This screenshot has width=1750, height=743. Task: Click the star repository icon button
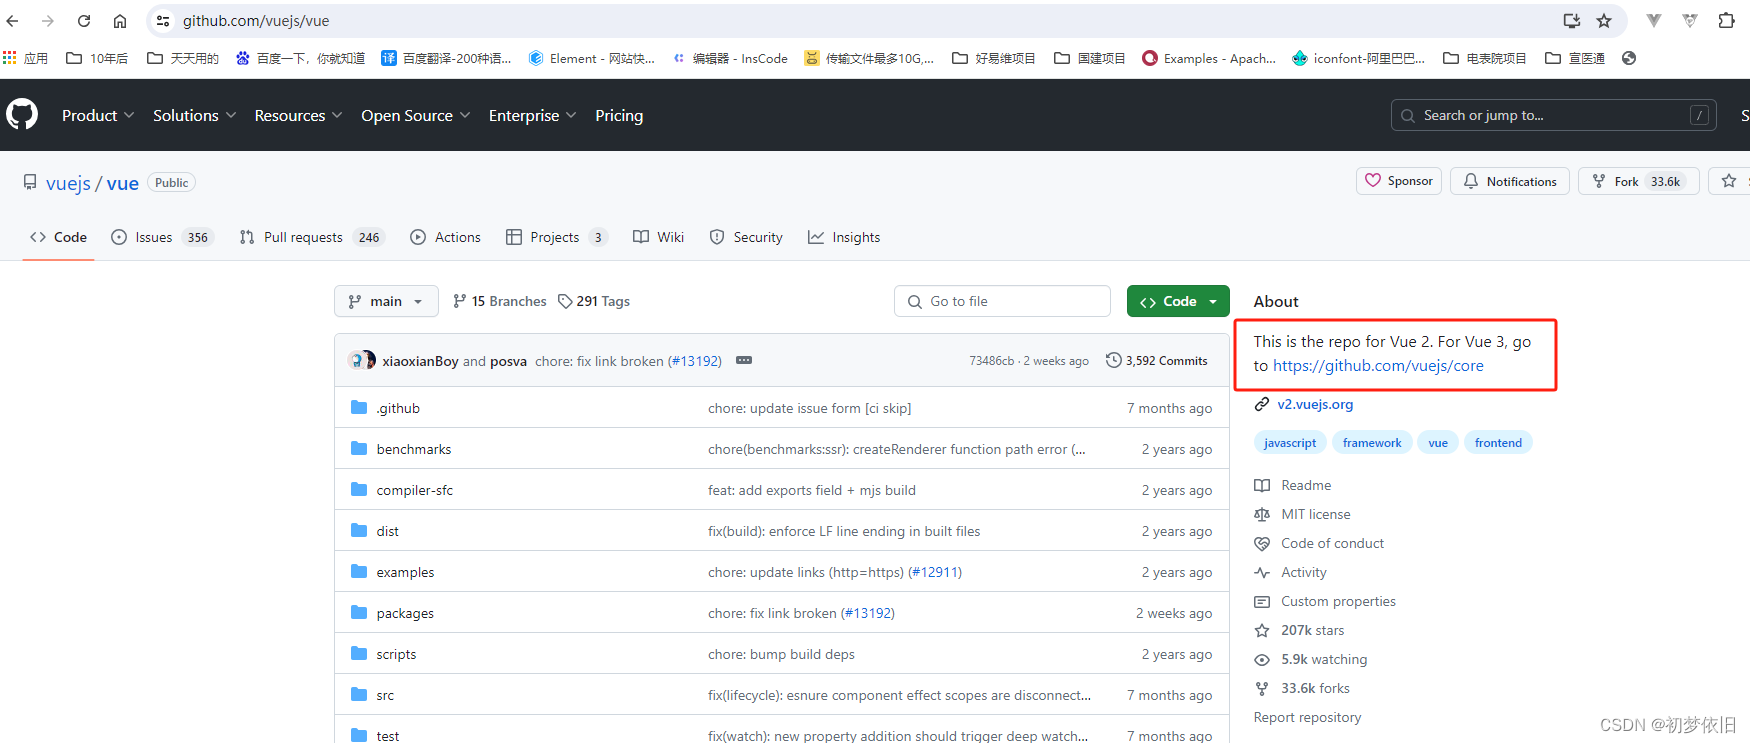(1729, 181)
